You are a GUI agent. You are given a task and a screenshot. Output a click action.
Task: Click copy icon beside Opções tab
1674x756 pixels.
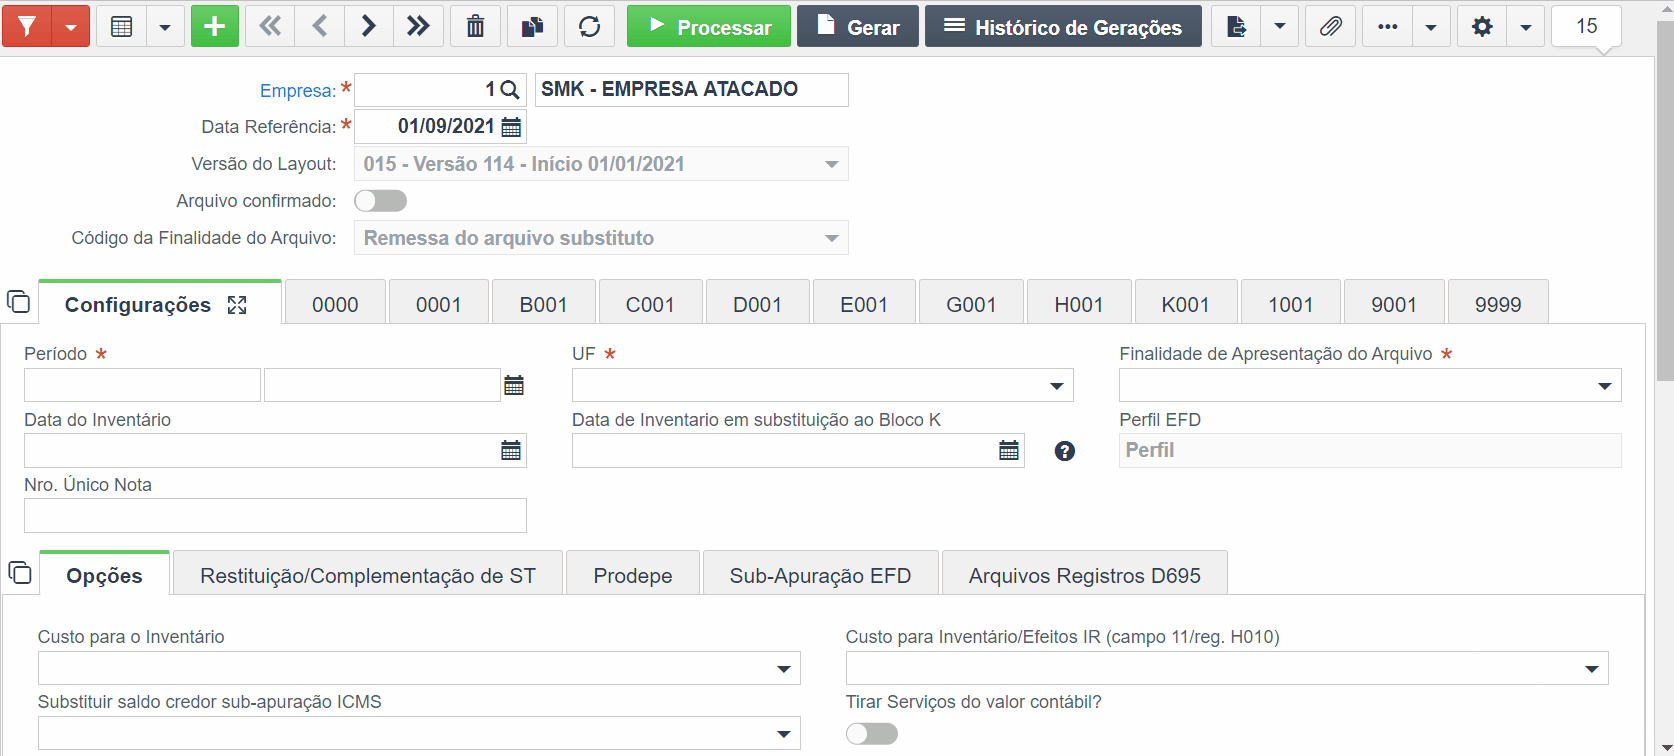(20, 573)
